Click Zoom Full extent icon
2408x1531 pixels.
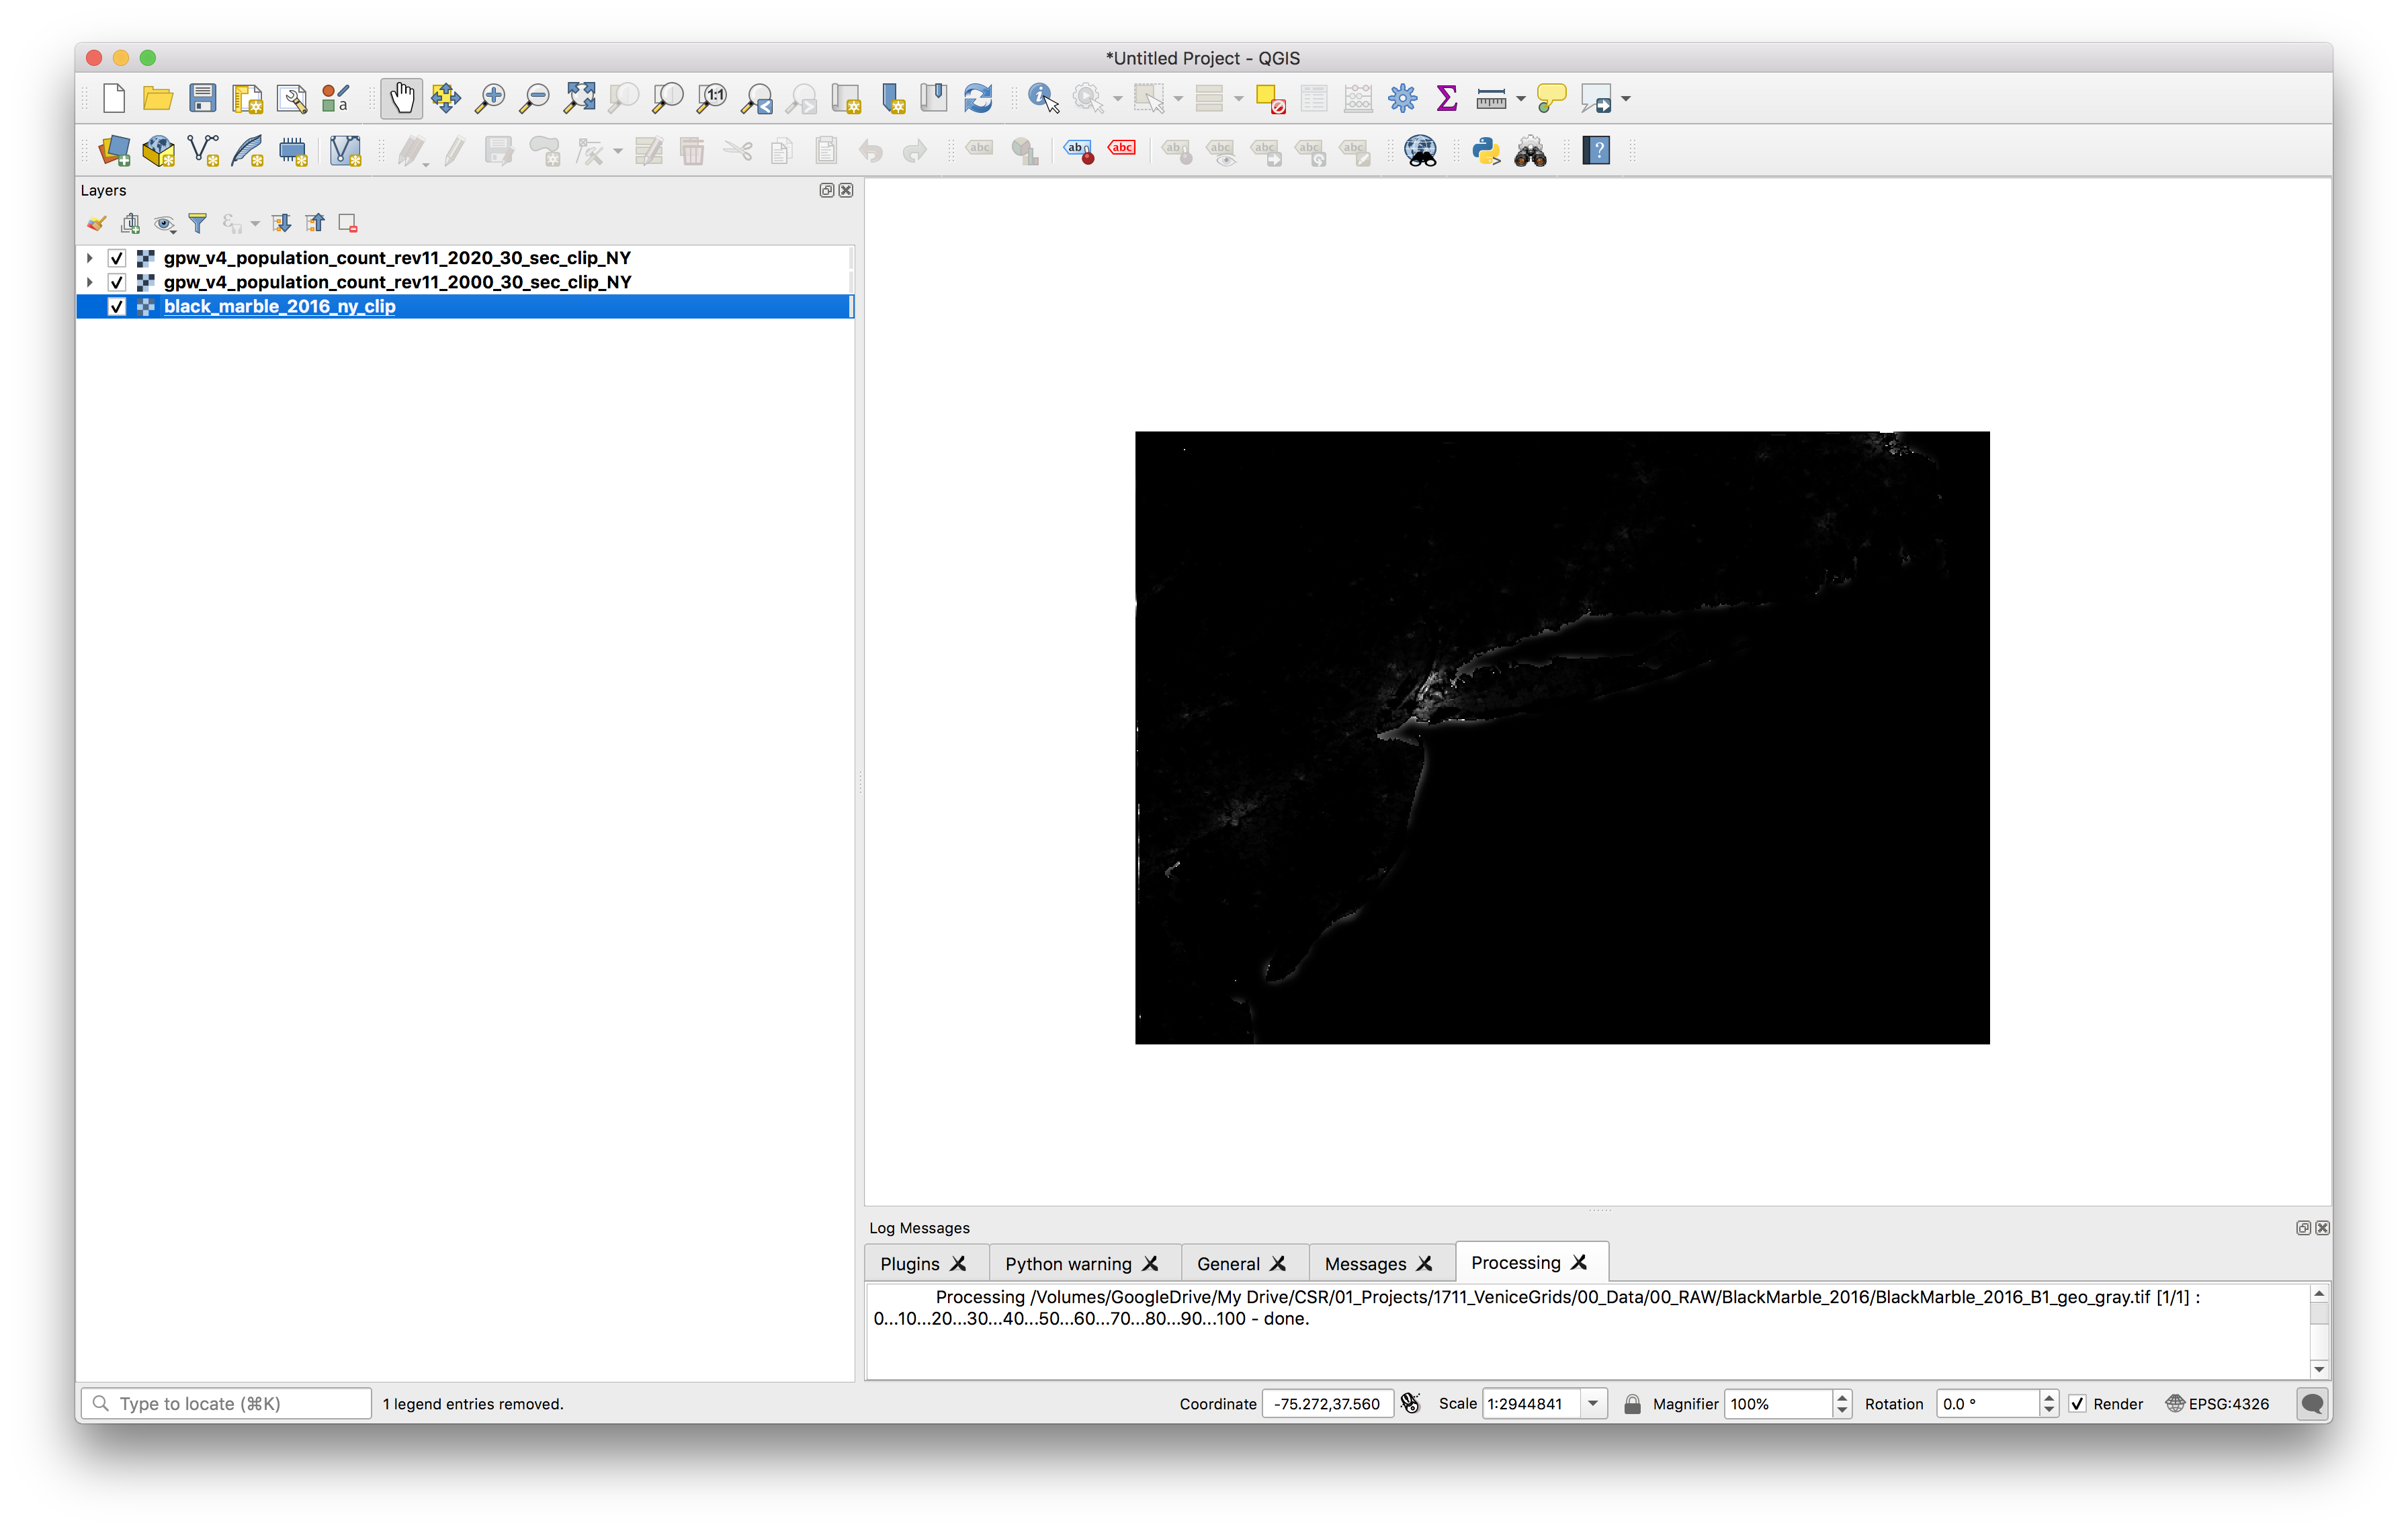coord(579,98)
